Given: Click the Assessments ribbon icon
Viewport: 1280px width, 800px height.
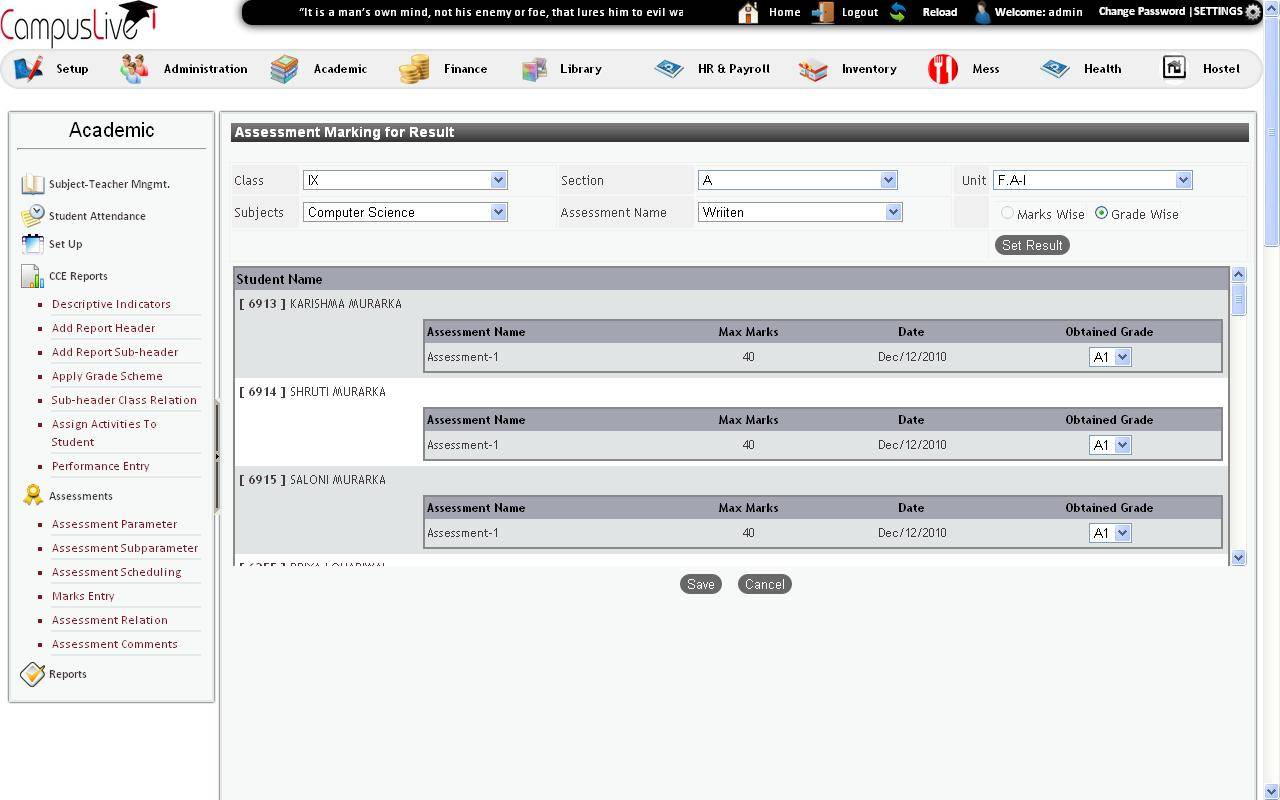Looking at the screenshot, I should [33, 496].
